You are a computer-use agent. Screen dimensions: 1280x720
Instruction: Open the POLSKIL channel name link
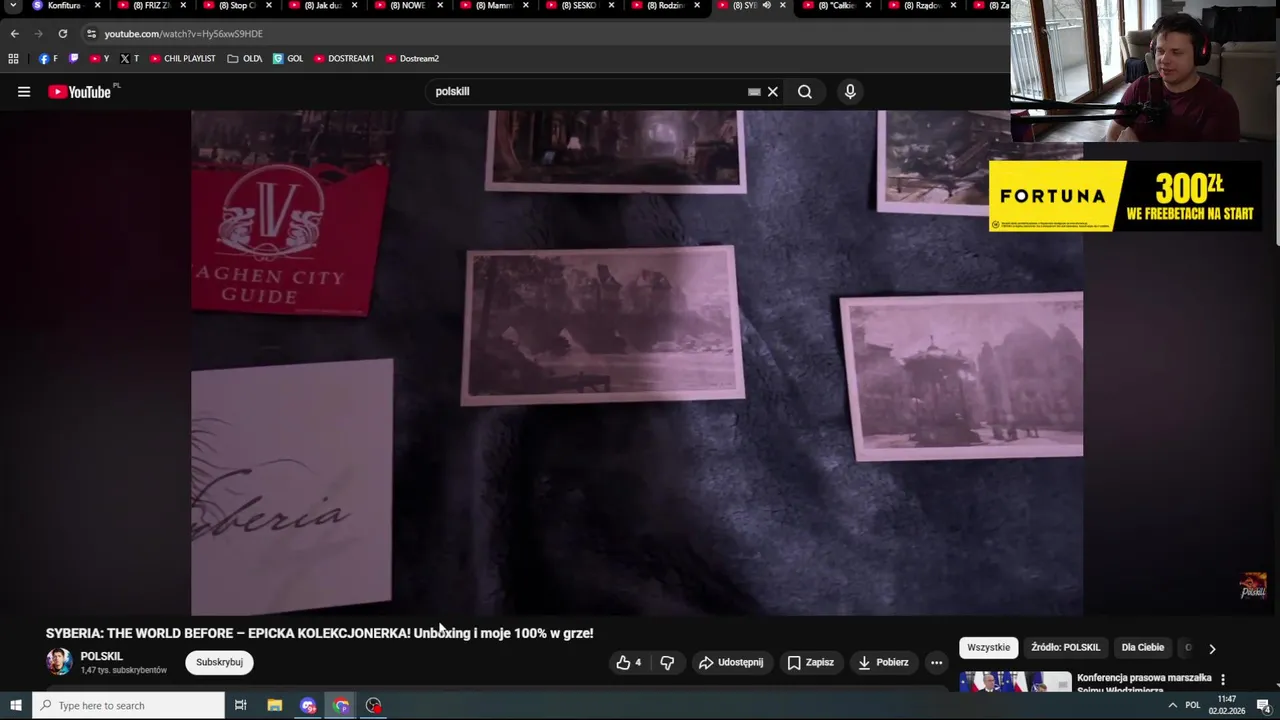tap(101, 657)
